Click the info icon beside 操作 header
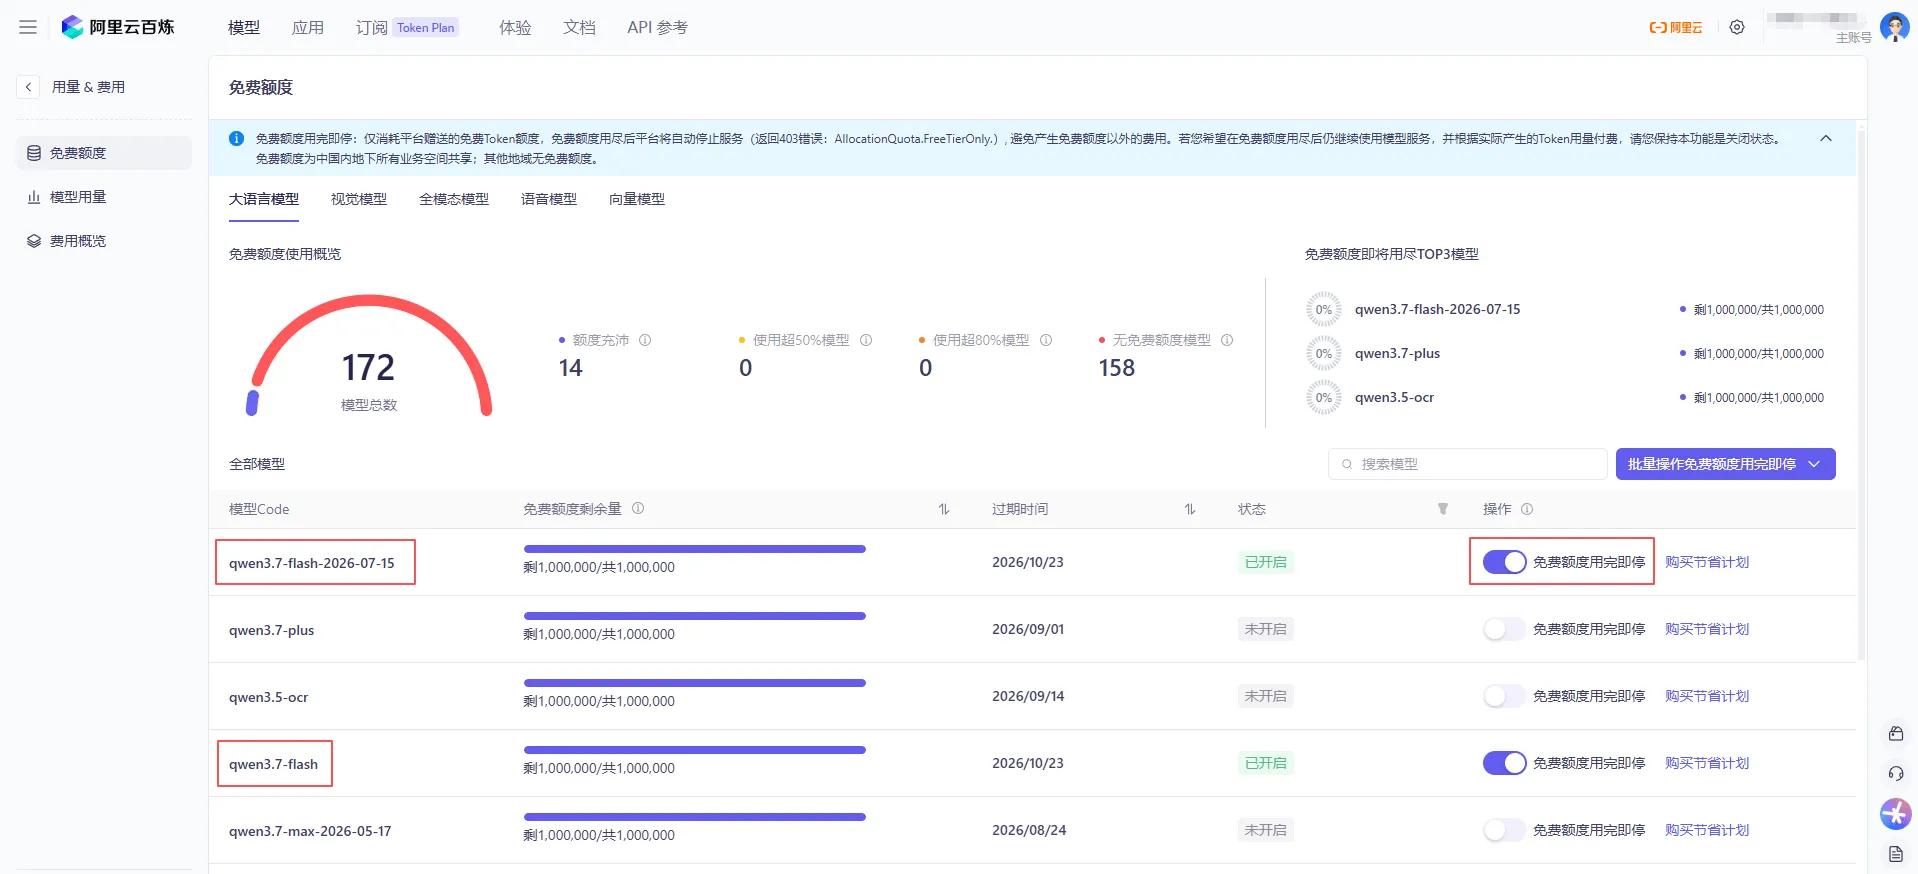The height and width of the screenshot is (874, 1918). [x=1527, y=509]
